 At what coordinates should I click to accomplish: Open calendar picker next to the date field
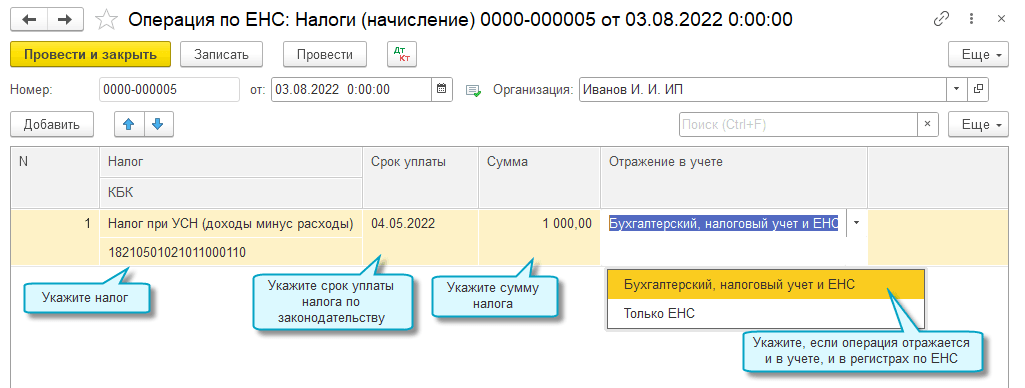tap(442, 89)
